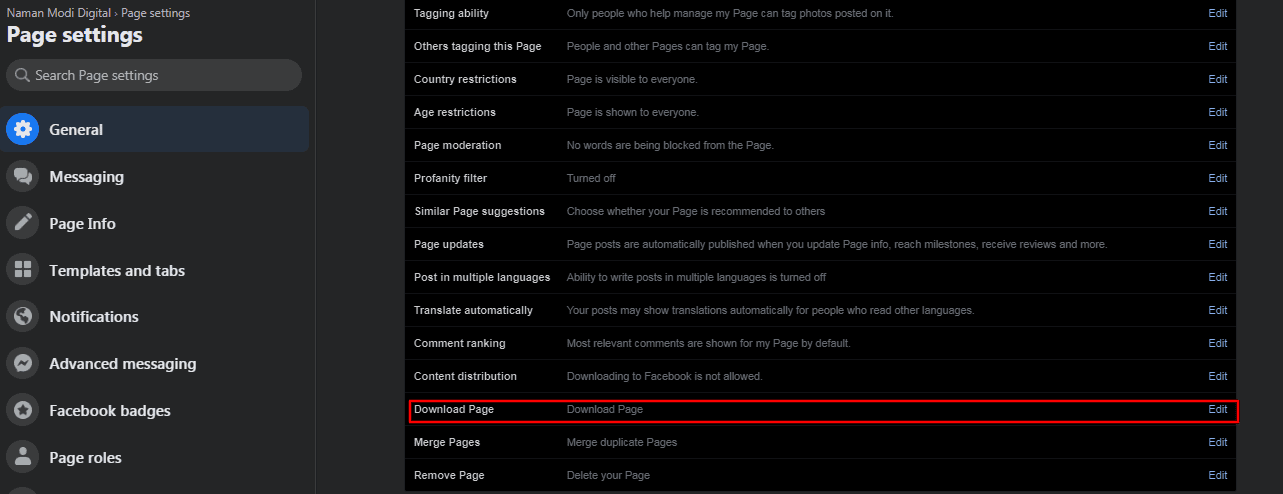The height and width of the screenshot is (494, 1283).
Task: Edit the Page moderation setting
Action: point(1217,145)
